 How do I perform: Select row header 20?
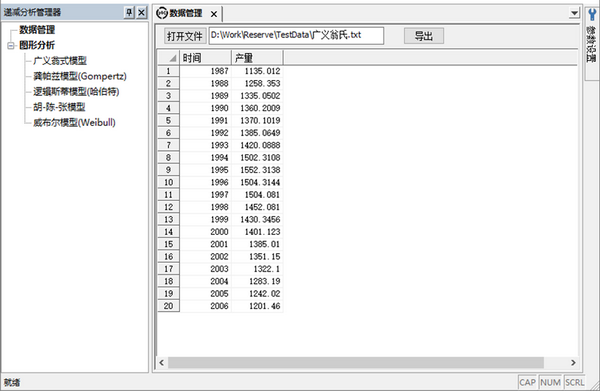tap(168, 306)
